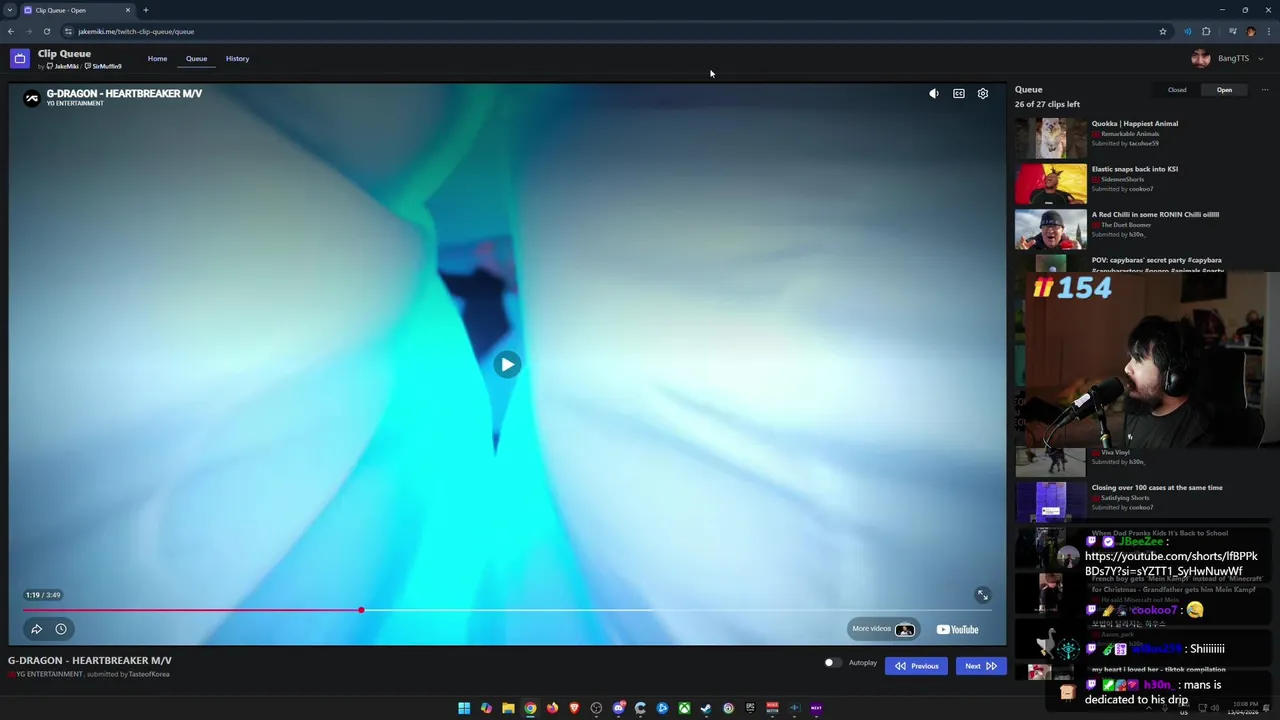Open the Home tab
This screenshot has width=1280, height=720.
click(x=157, y=58)
